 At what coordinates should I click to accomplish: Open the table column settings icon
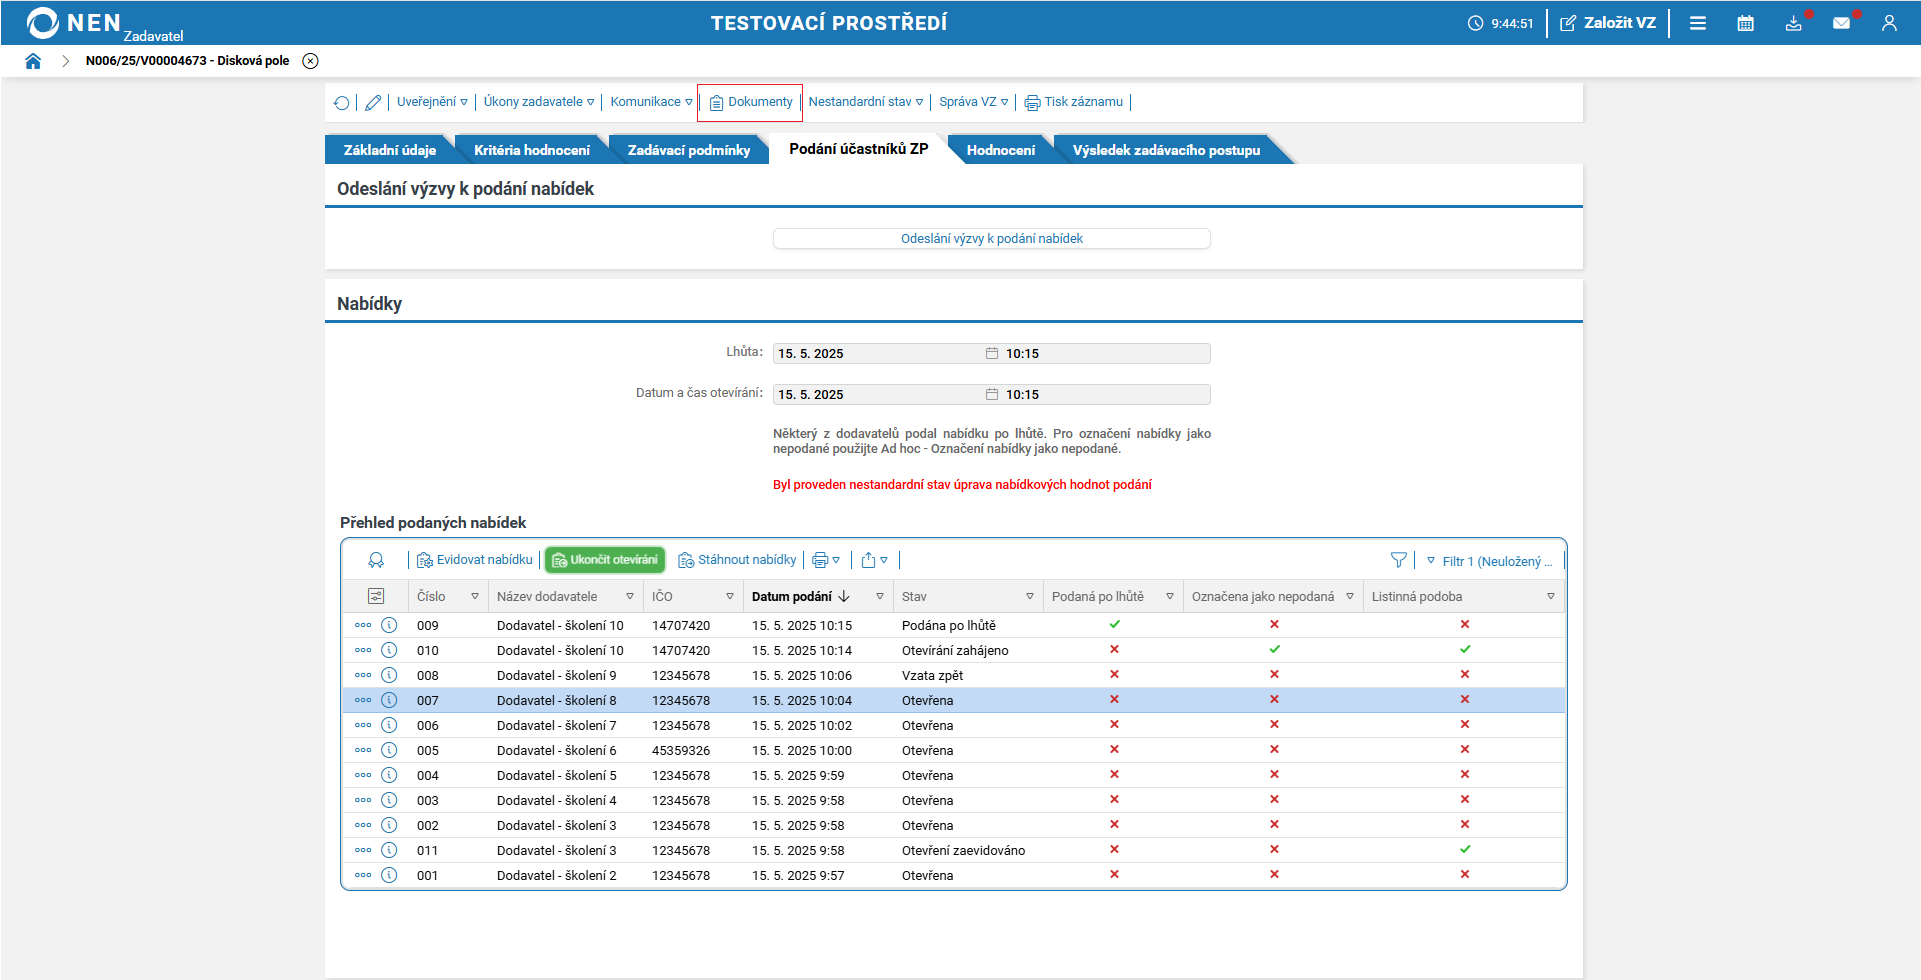(x=376, y=596)
